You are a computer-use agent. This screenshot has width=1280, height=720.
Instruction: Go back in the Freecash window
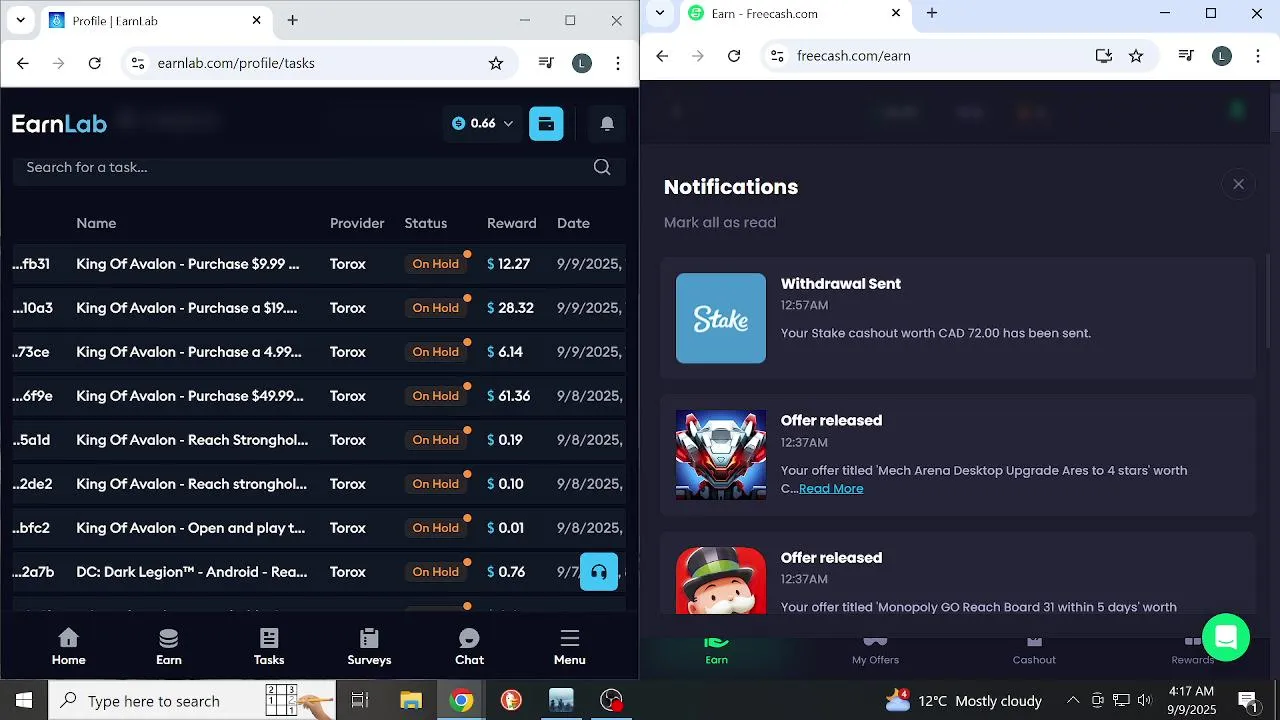coord(662,56)
